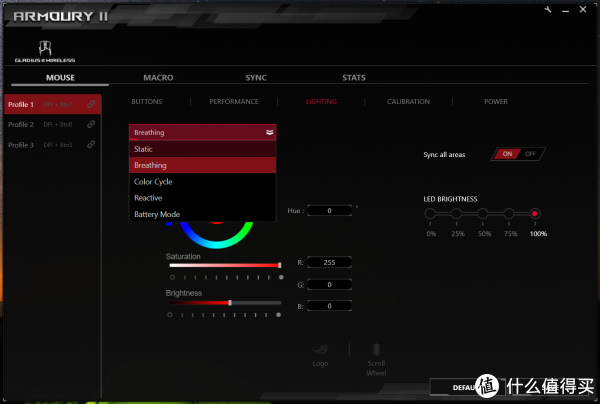Image resolution: width=600 pixels, height=404 pixels.
Task: Select the Gladius II Wireless mouse device icon
Action: 45,49
